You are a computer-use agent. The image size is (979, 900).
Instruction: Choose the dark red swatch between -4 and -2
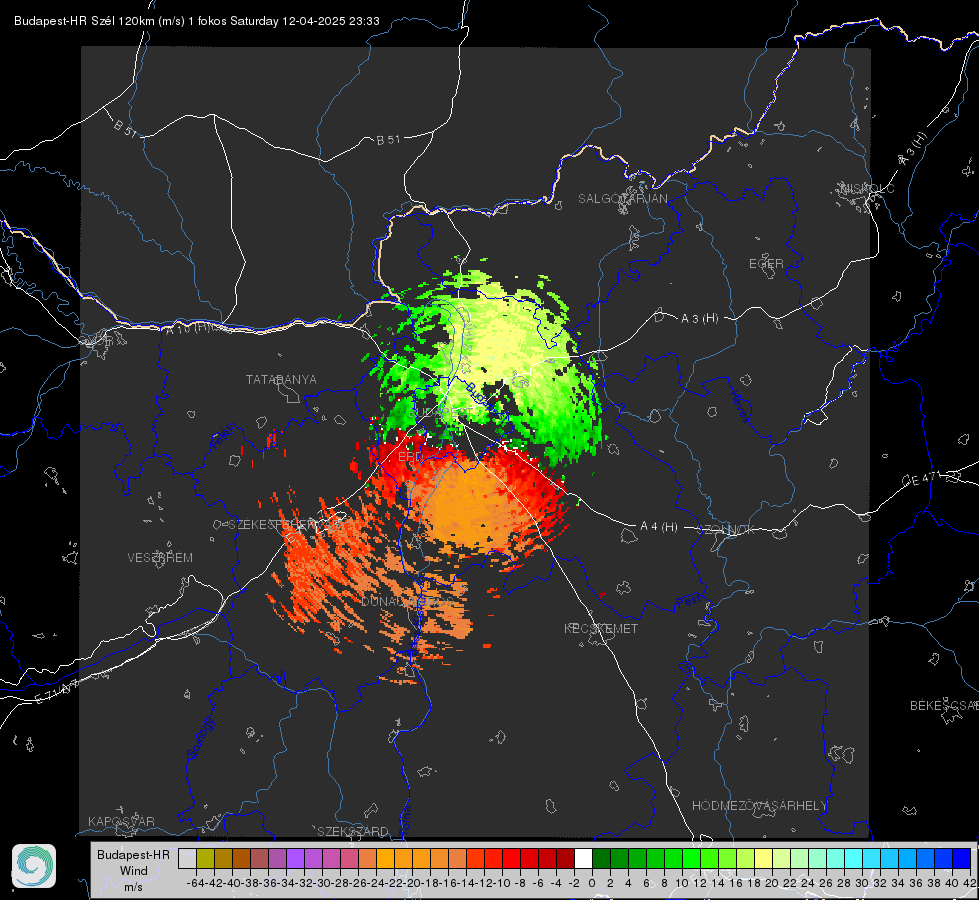click(x=565, y=858)
